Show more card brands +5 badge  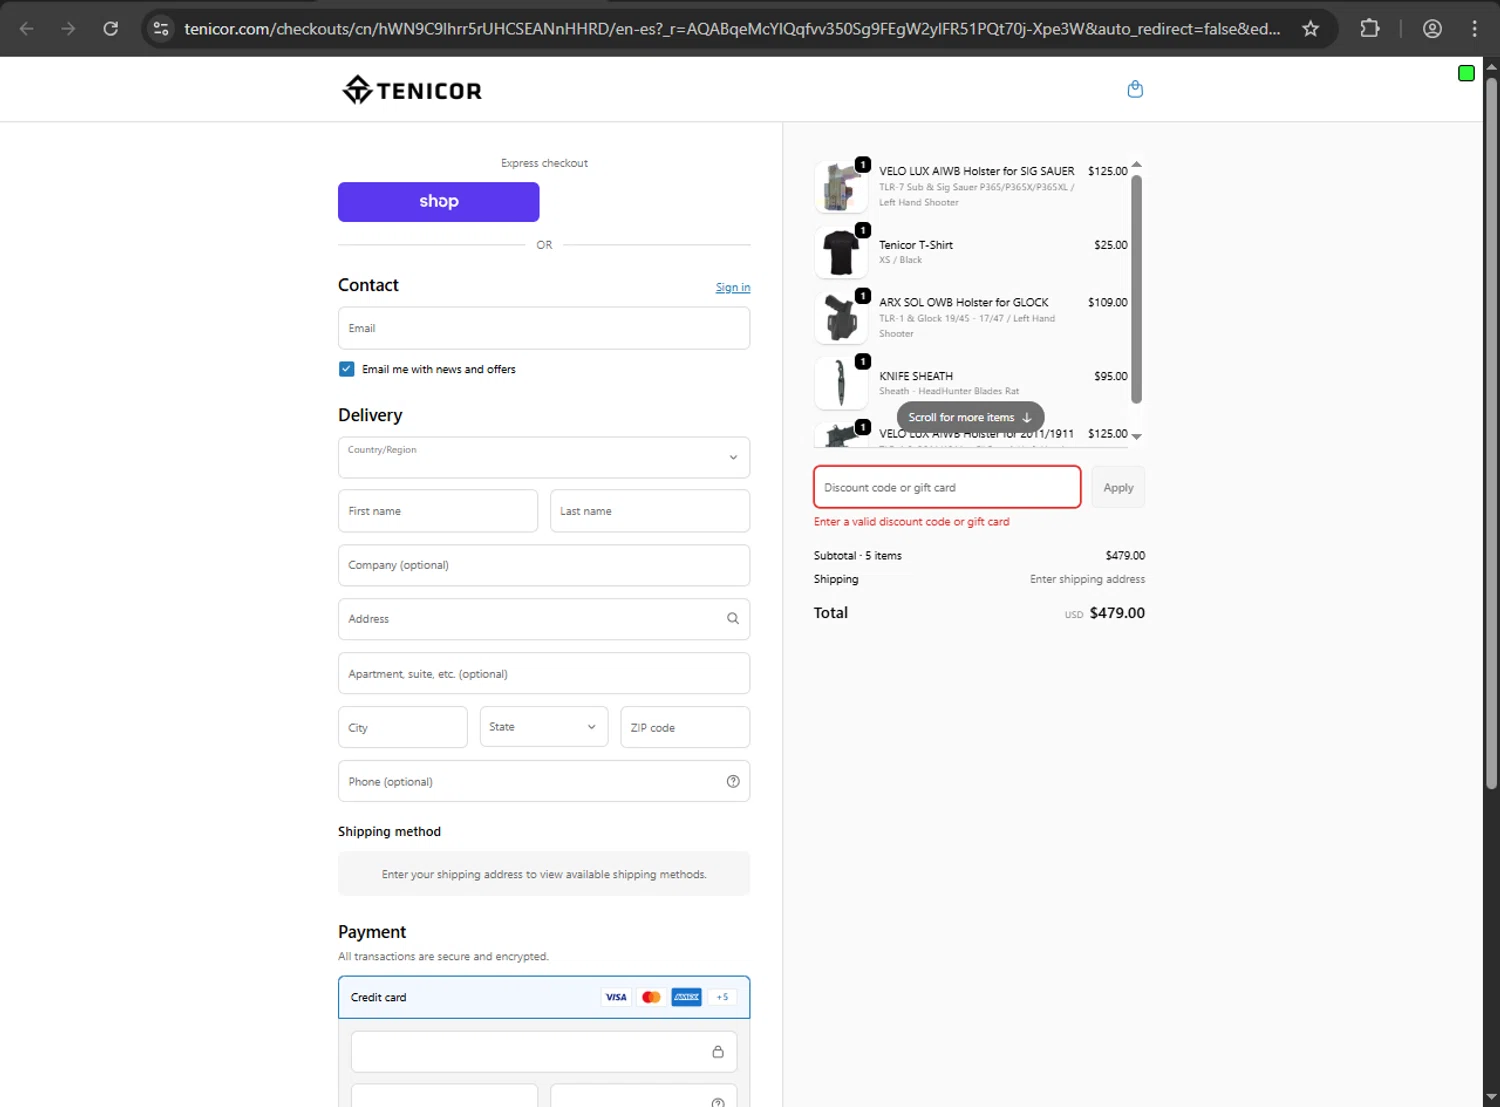coord(722,997)
